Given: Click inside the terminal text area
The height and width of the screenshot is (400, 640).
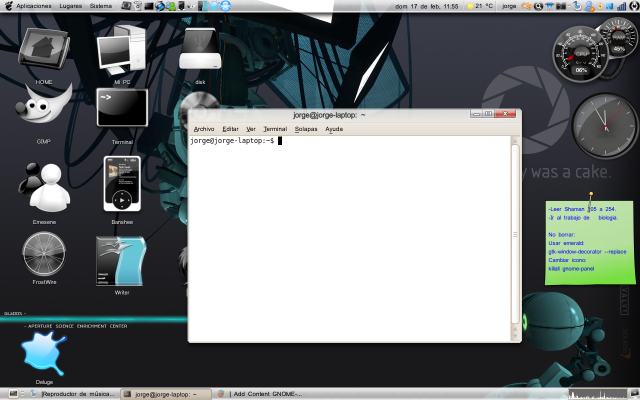Looking at the screenshot, I should (x=349, y=239).
